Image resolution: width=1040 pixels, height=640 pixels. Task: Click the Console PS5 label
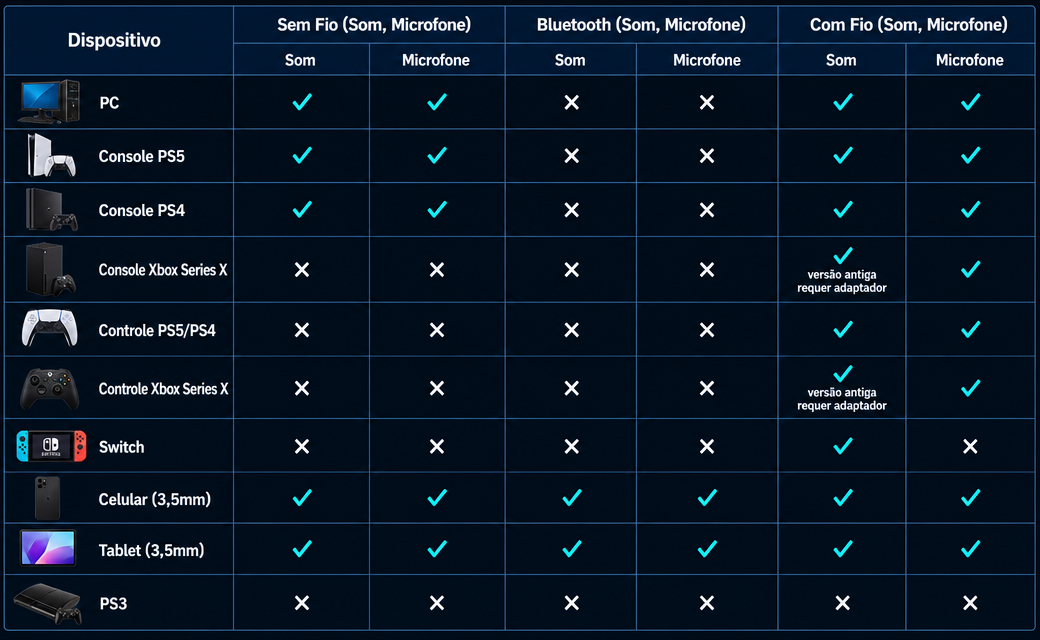(x=141, y=157)
